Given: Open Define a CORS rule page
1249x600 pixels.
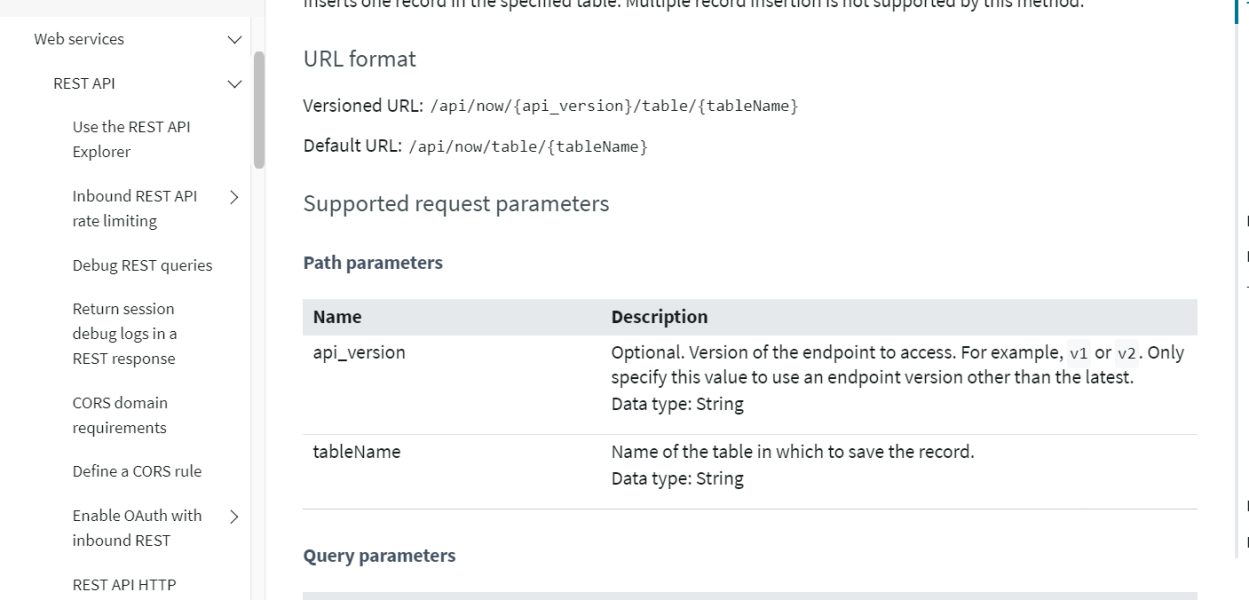Looking at the screenshot, I should 137,471.
